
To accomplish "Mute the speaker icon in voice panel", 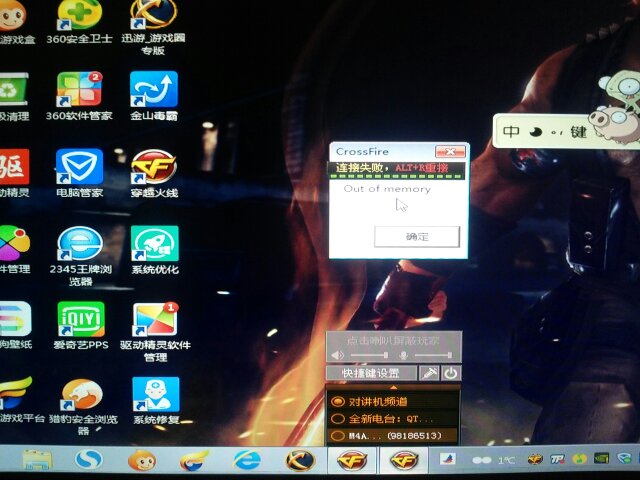I will 337,355.
